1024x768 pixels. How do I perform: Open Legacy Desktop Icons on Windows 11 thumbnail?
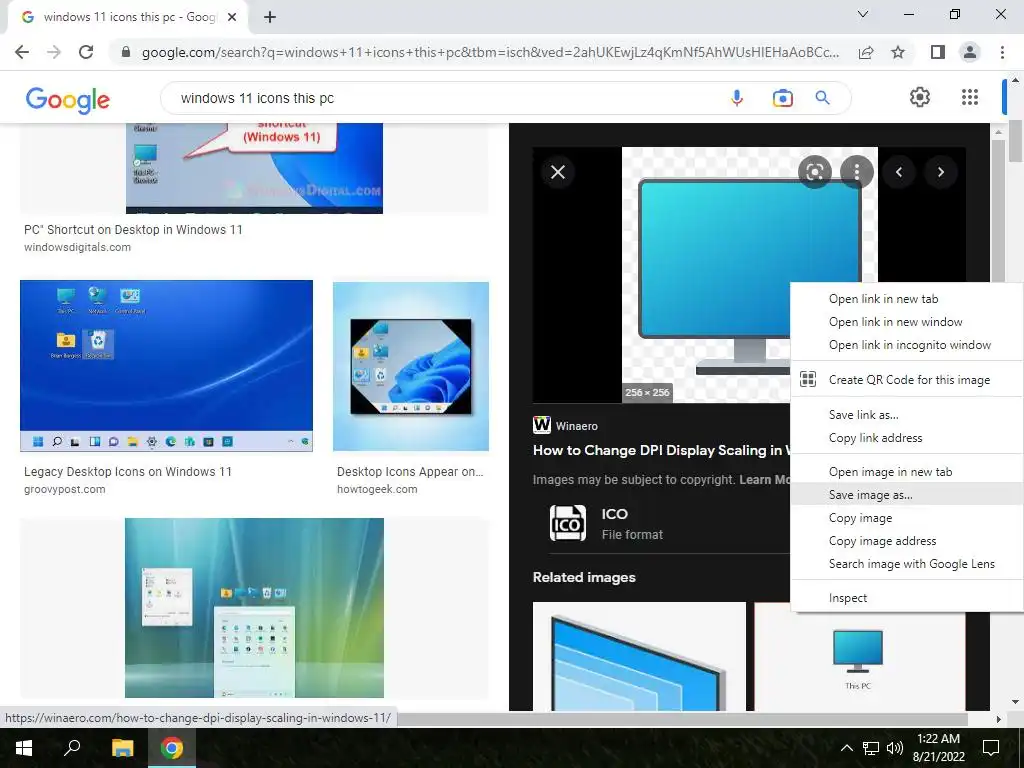167,366
